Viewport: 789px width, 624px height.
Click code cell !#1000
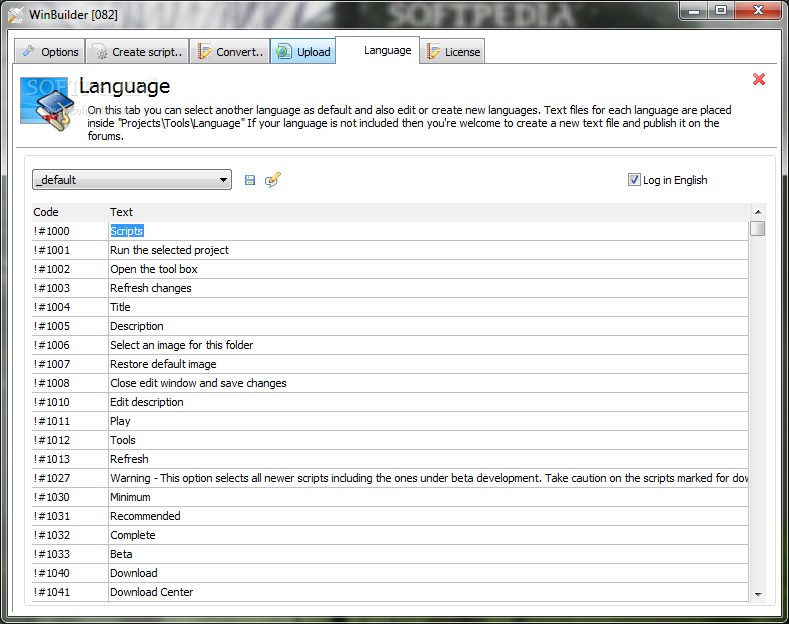coord(70,231)
